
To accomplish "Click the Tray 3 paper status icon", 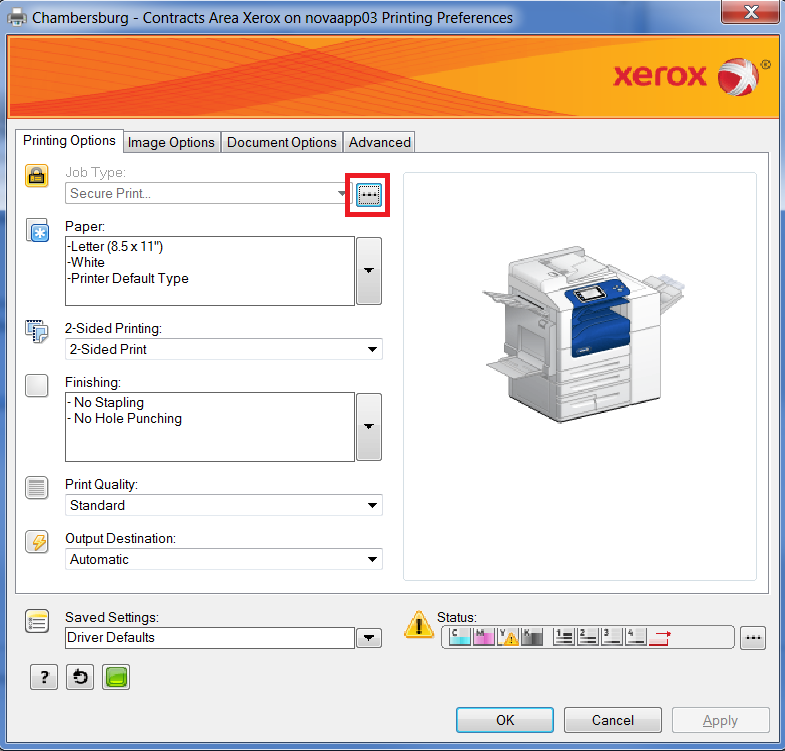I will 612,637.
